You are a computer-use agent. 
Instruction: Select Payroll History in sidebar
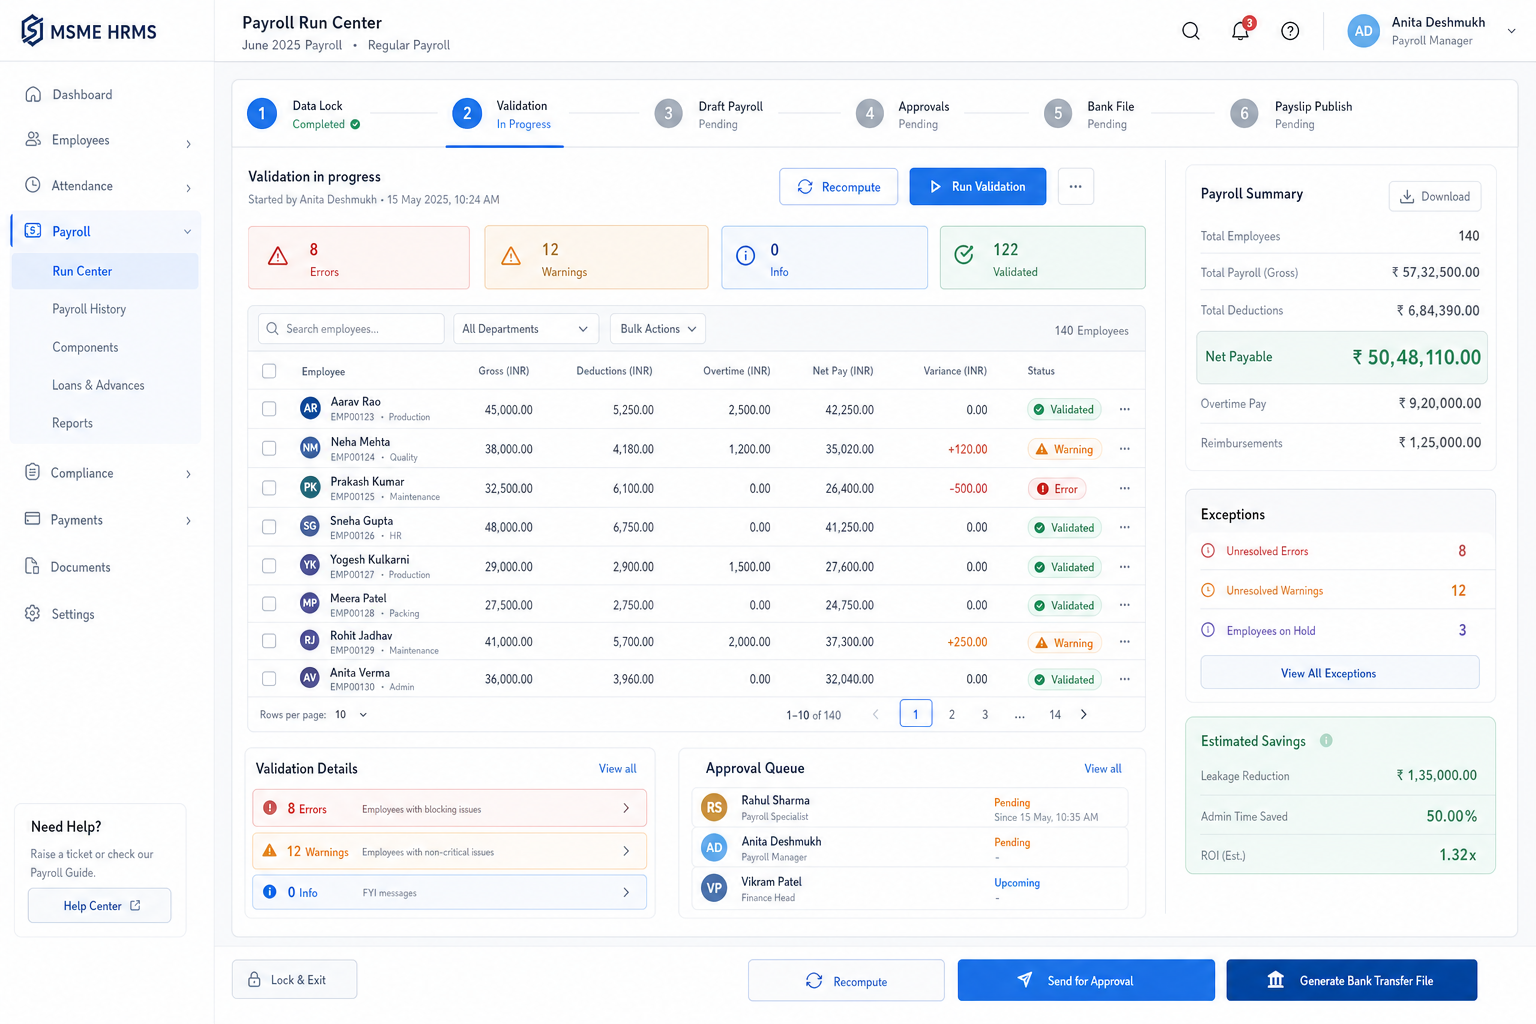coord(89,309)
